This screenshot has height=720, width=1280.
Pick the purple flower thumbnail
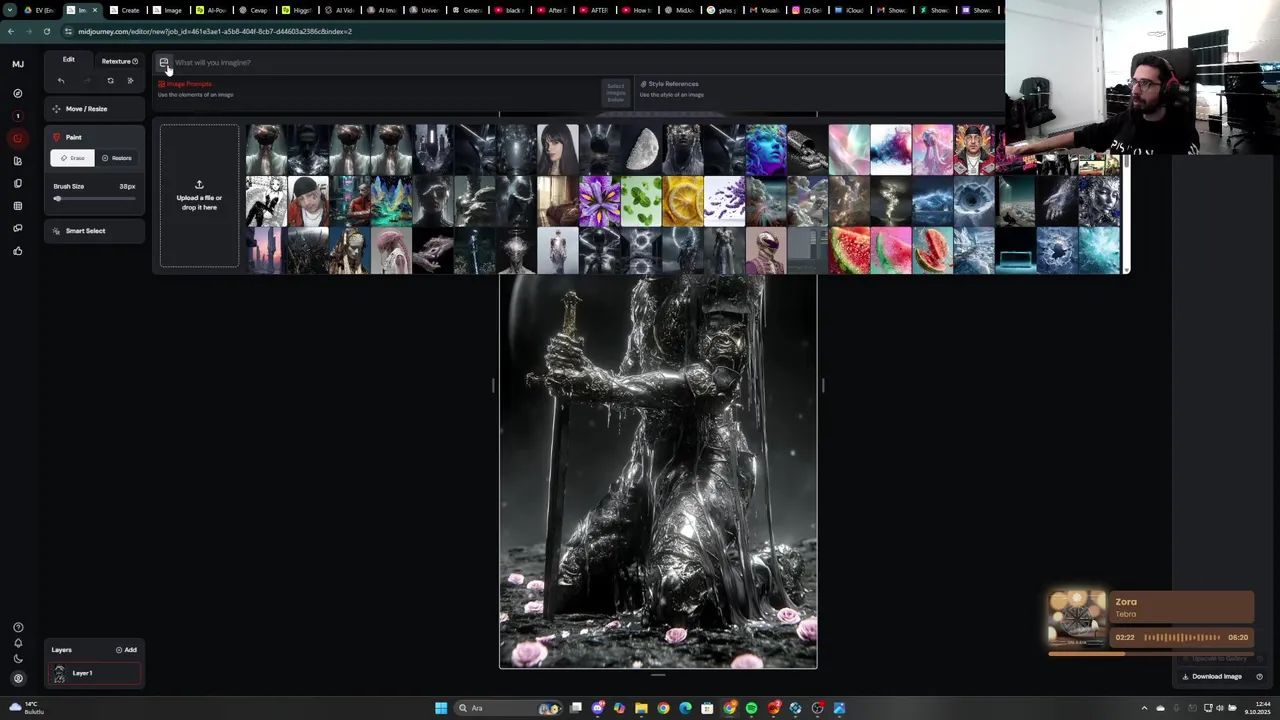click(x=600, y=200)
